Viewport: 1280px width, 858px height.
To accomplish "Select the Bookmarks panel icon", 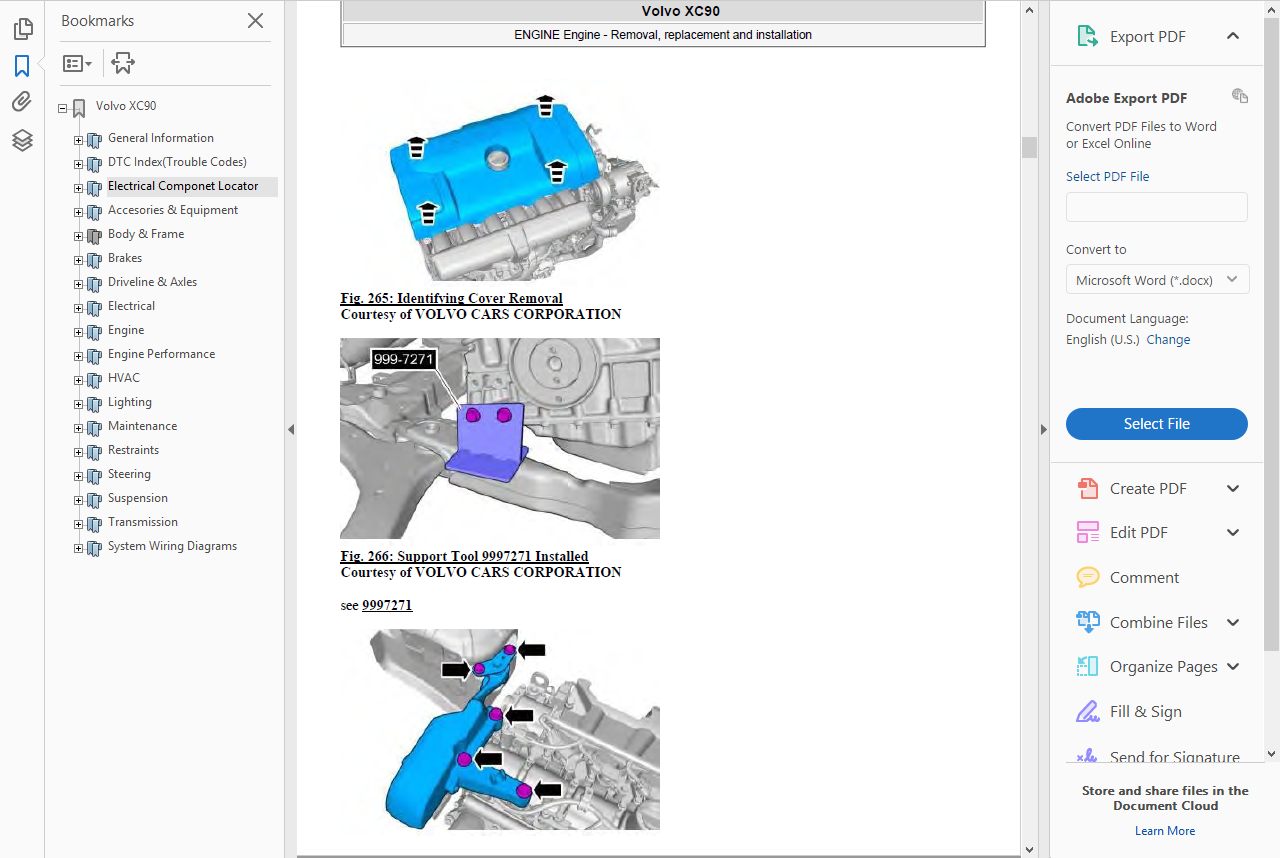I will [22, 66].
